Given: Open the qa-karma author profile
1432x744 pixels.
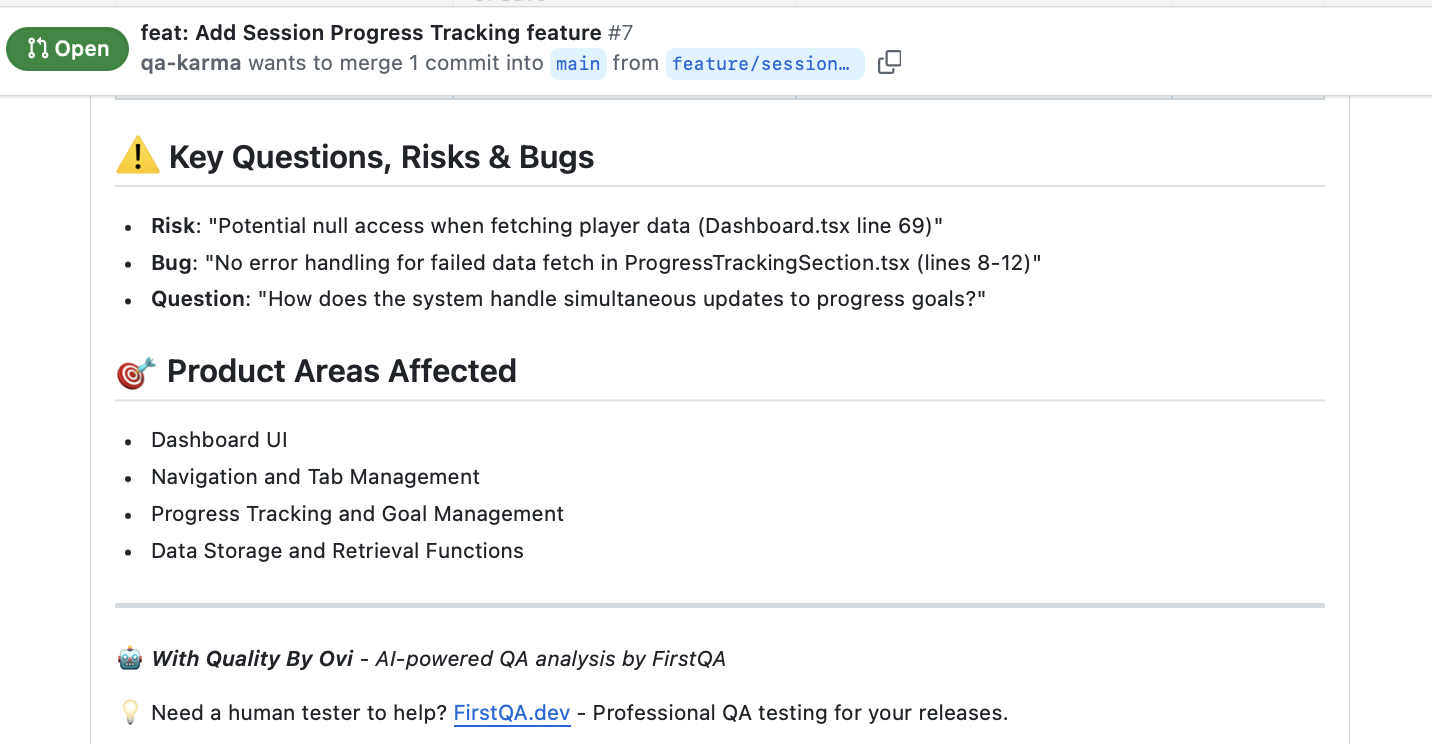Looking at the screenshot, I should (x=191, y=63).
